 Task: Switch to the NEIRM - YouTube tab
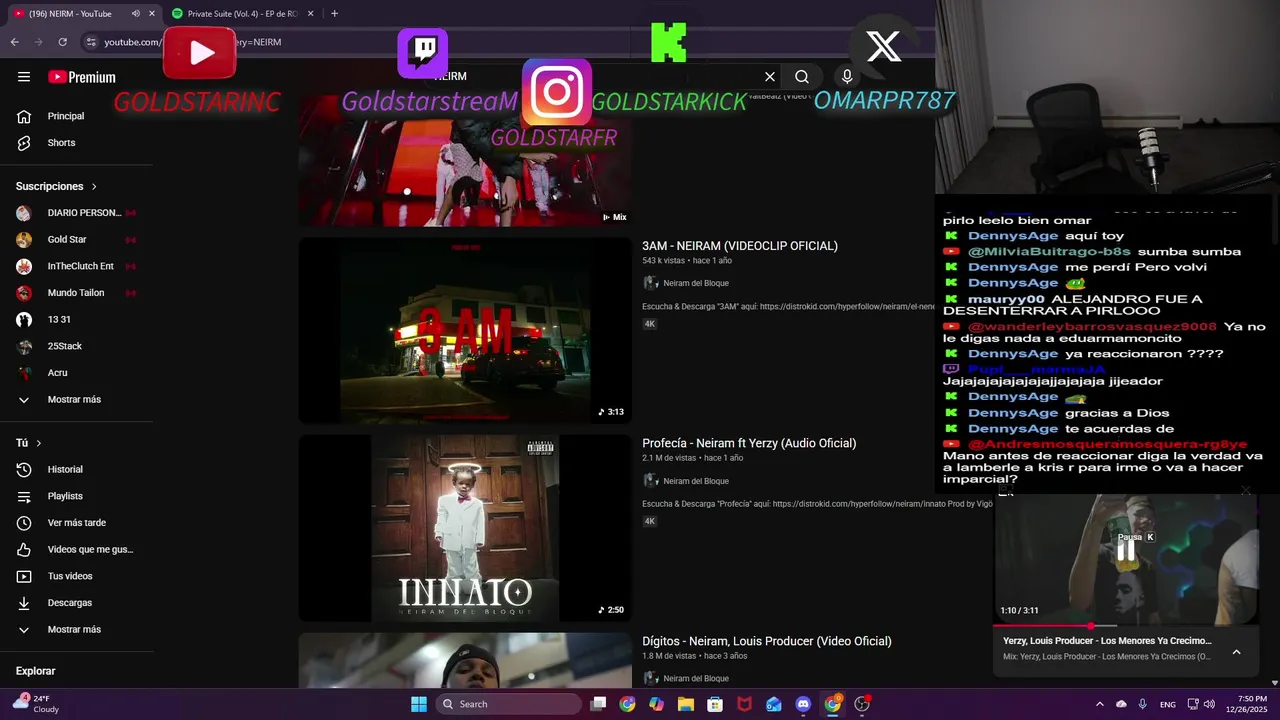tap(83, 14)
